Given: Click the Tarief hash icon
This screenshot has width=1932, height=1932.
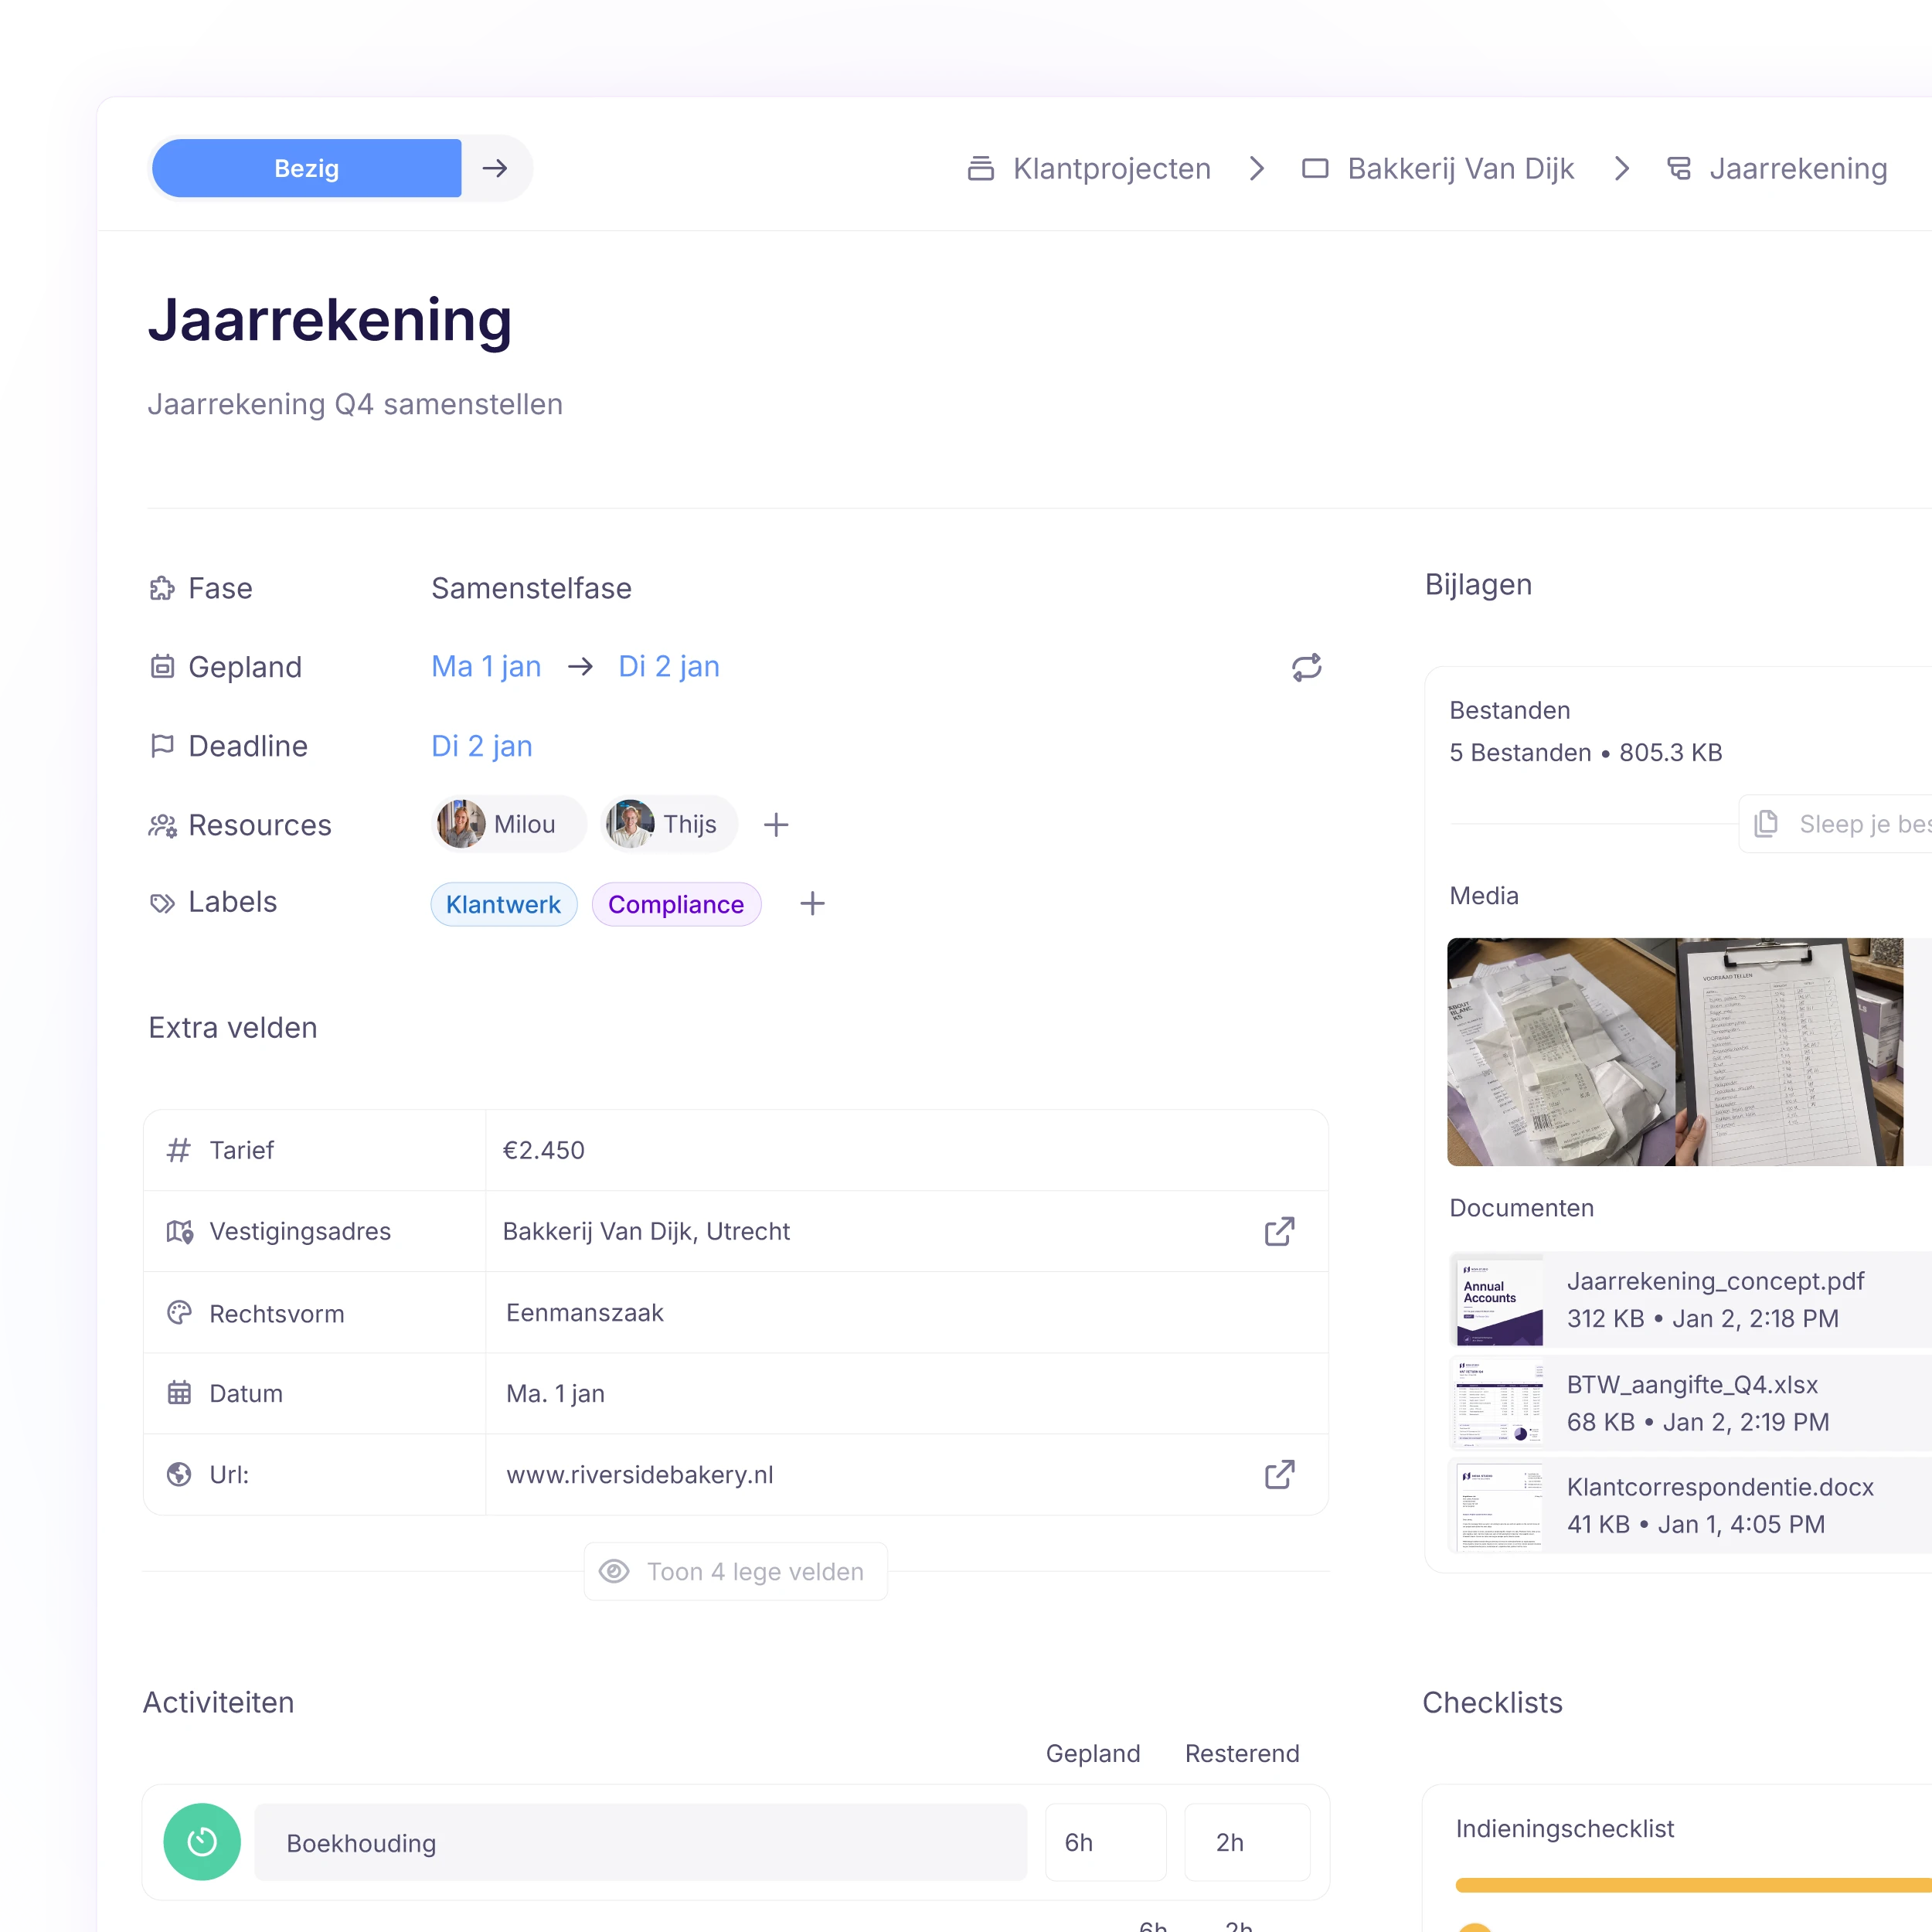Looking at the screenshot, I should click(179, 1150).
